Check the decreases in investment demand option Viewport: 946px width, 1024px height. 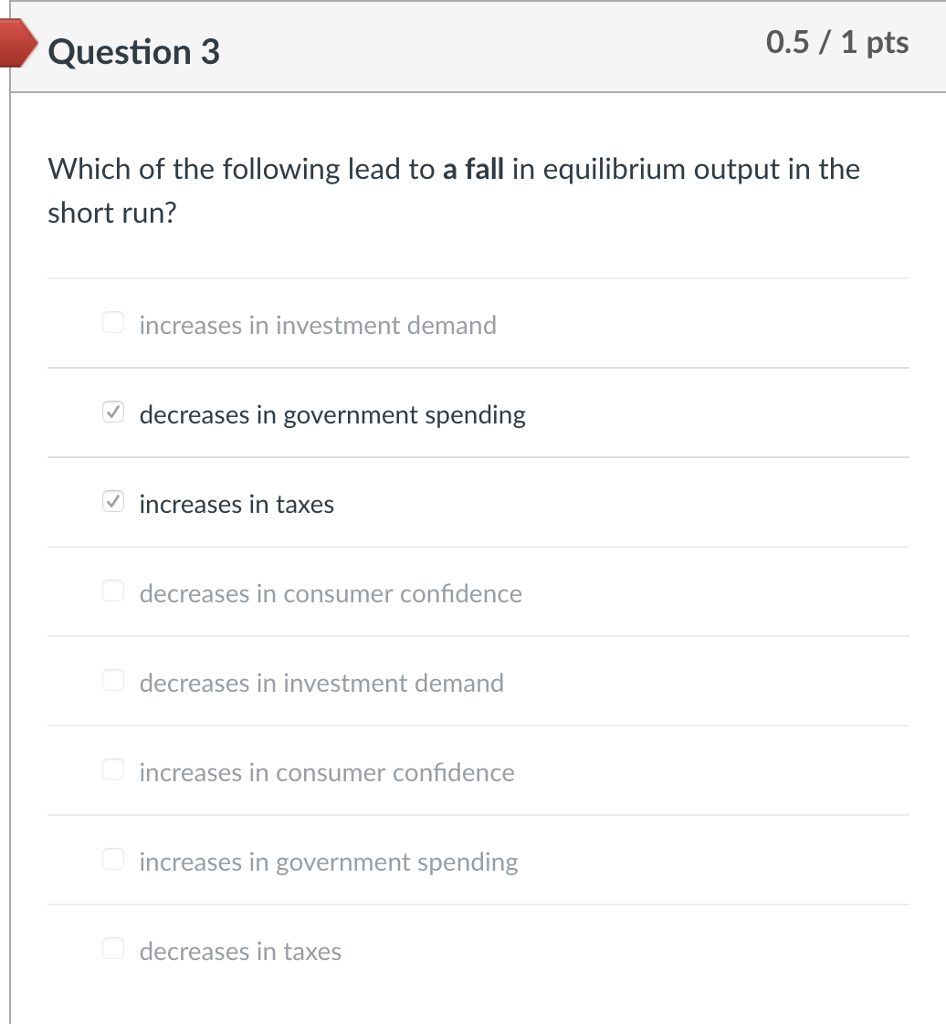click(113, 680)
